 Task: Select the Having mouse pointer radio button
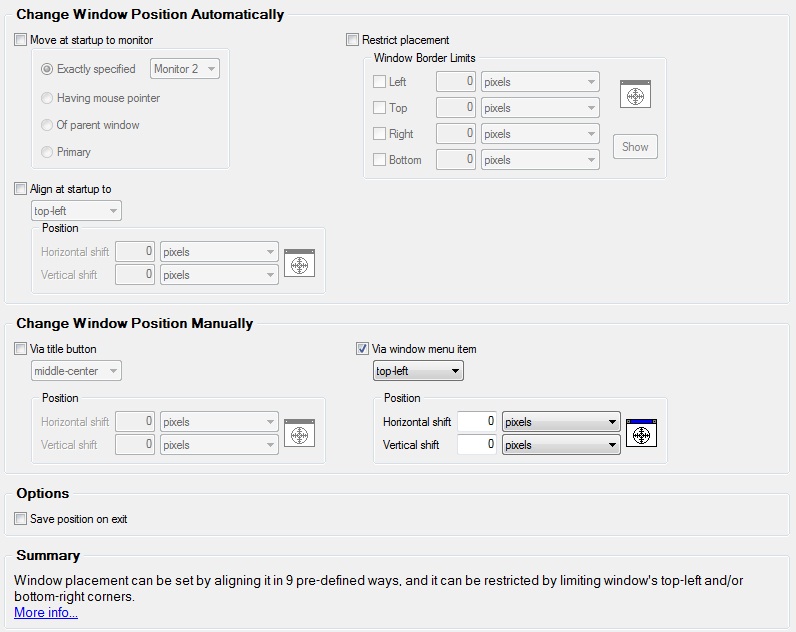point(47,98)
